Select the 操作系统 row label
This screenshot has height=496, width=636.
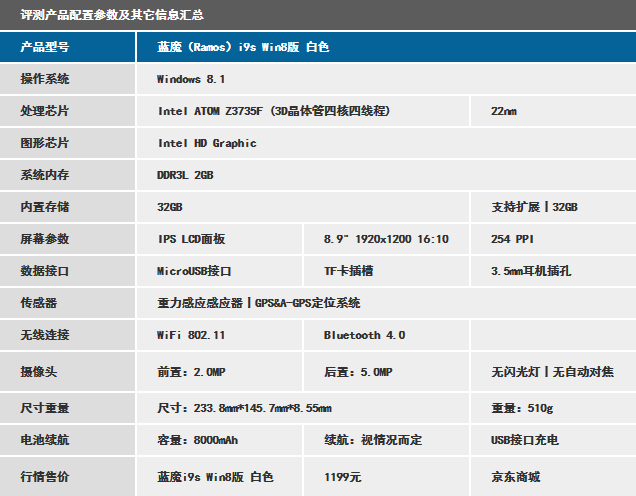tap(67, 79)
